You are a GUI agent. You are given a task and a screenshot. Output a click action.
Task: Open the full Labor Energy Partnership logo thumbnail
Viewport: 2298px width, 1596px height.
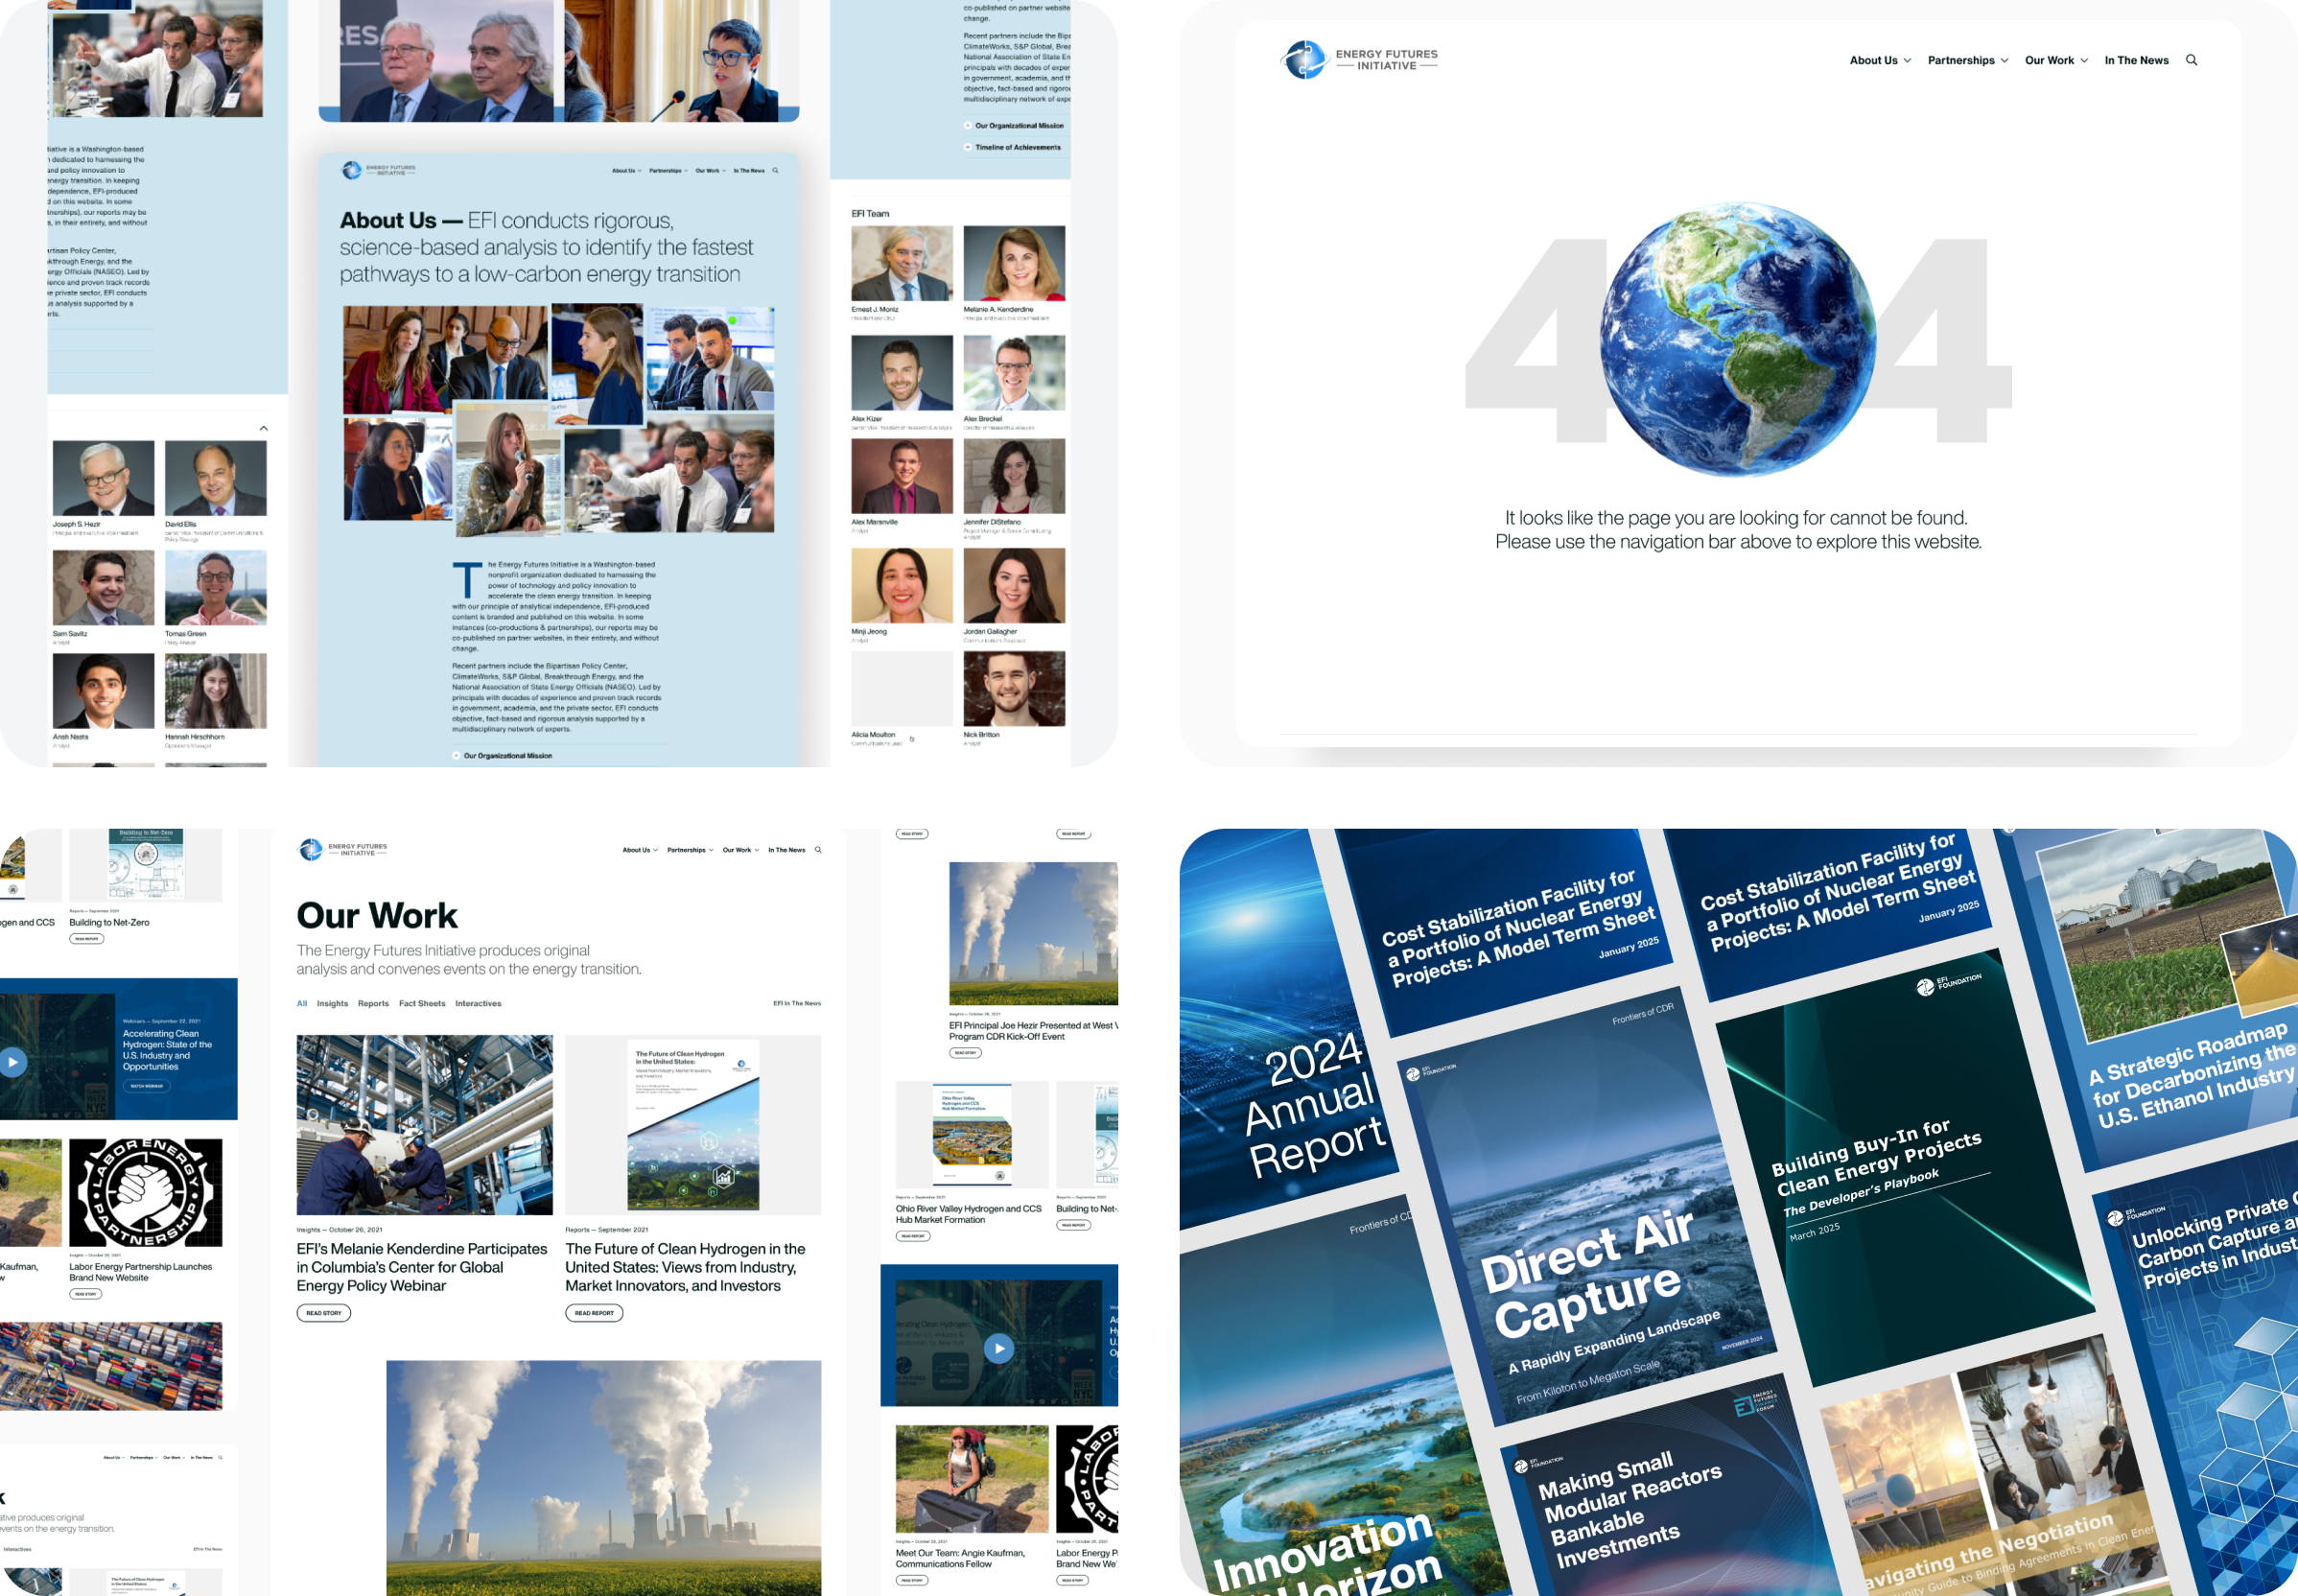(x=146, y=1193)
